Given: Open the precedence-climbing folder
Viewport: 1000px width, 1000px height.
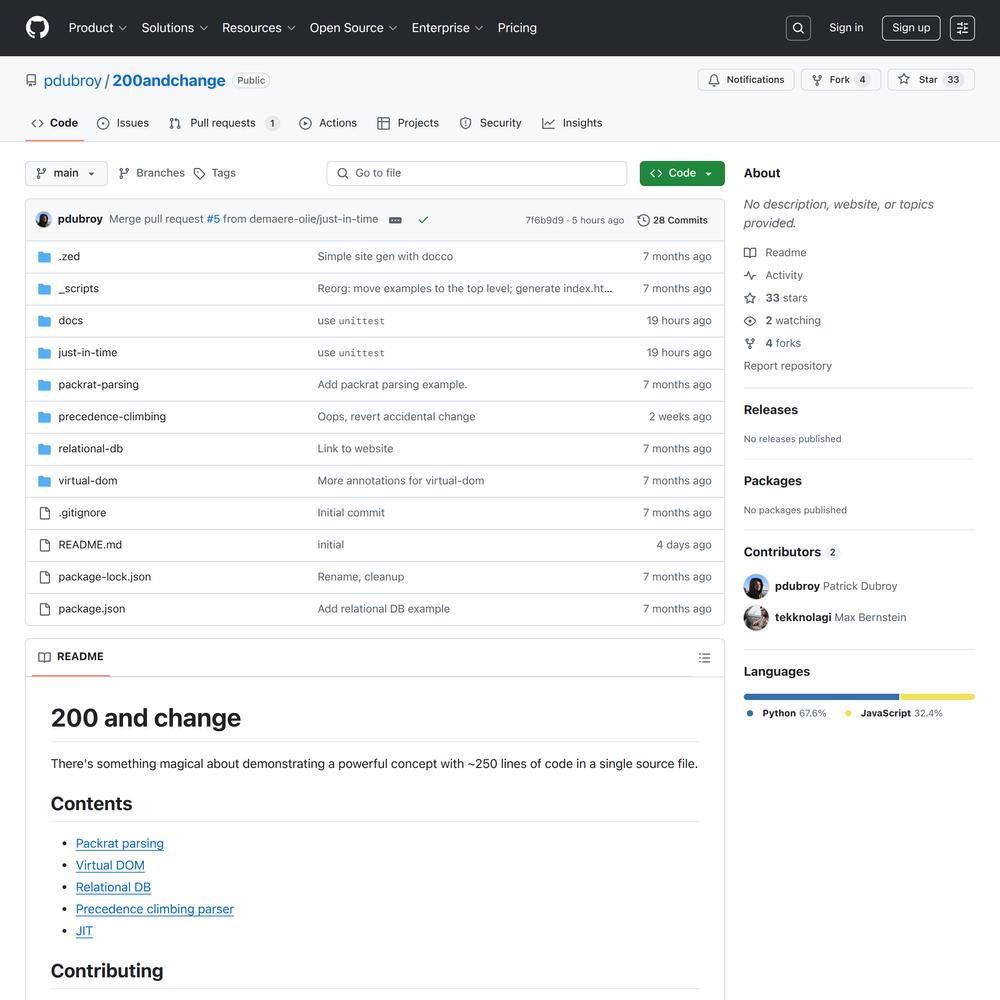Looking at the screenshot, I should 112,417.
